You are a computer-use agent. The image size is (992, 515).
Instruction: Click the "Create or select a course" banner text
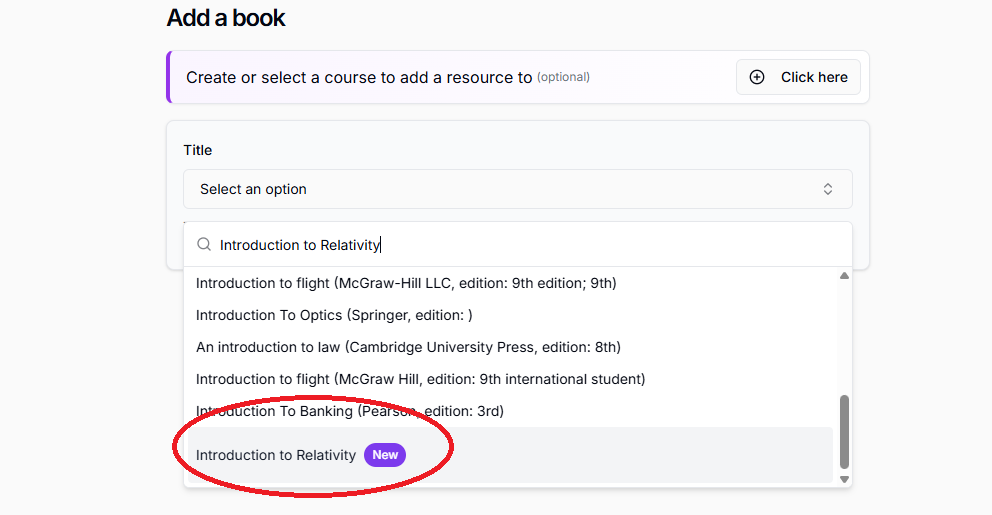(359, 77)
